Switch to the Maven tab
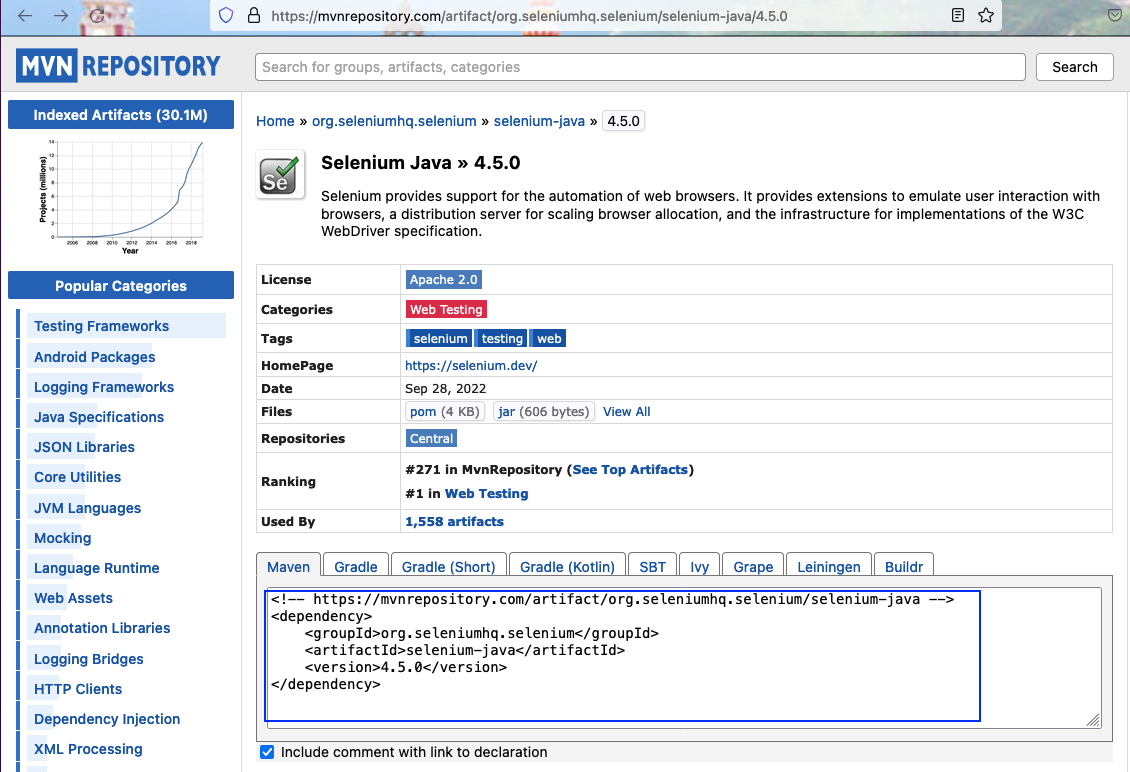Screen dimensions: 1130x772 point(288,567)
